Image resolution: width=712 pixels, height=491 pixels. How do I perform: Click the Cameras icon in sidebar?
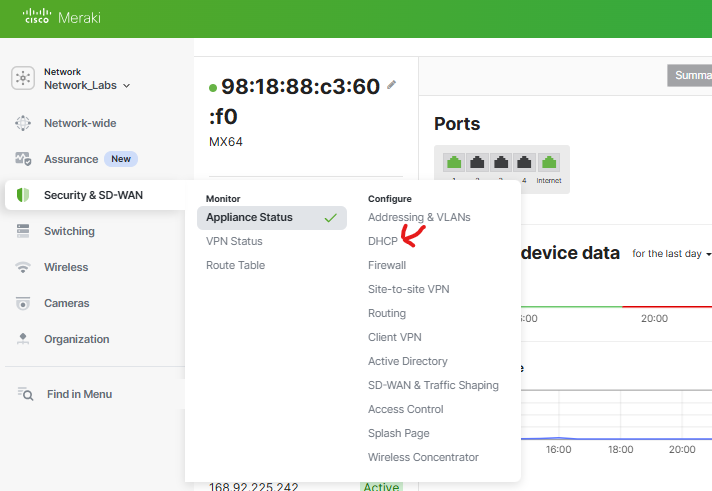coord(23,303)
